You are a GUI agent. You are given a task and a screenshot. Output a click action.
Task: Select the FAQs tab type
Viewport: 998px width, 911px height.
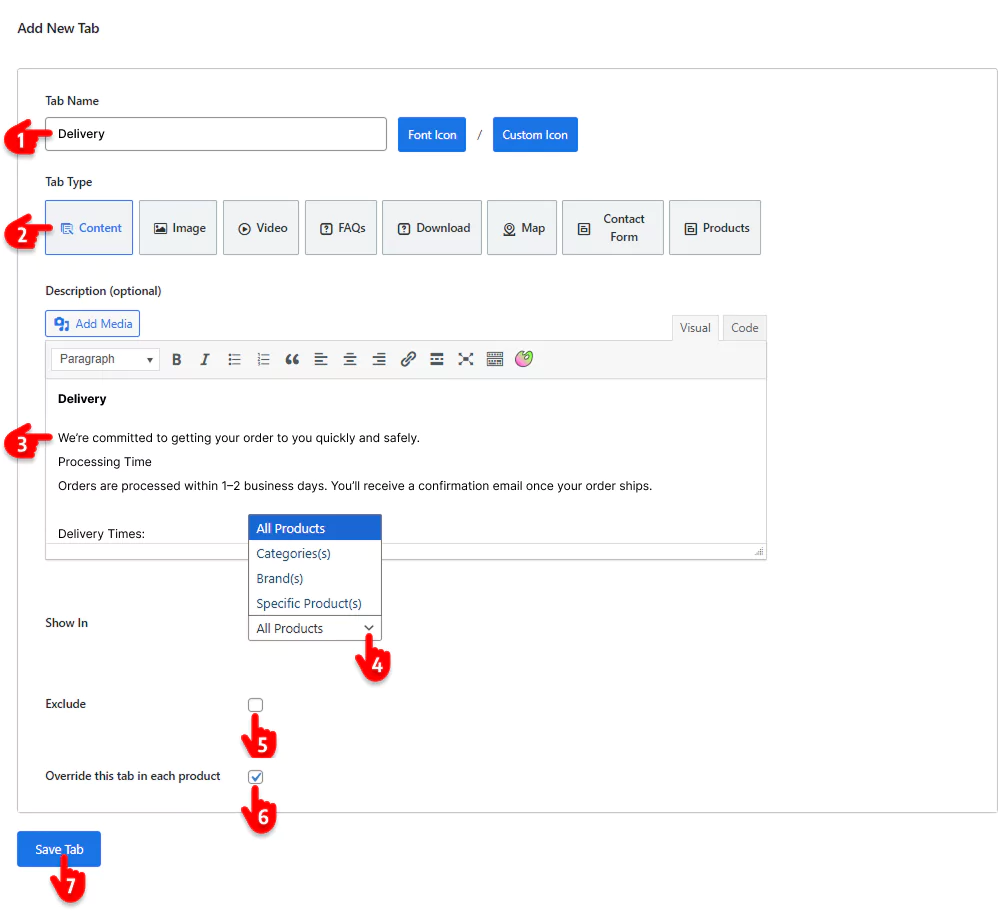point(341,228)
